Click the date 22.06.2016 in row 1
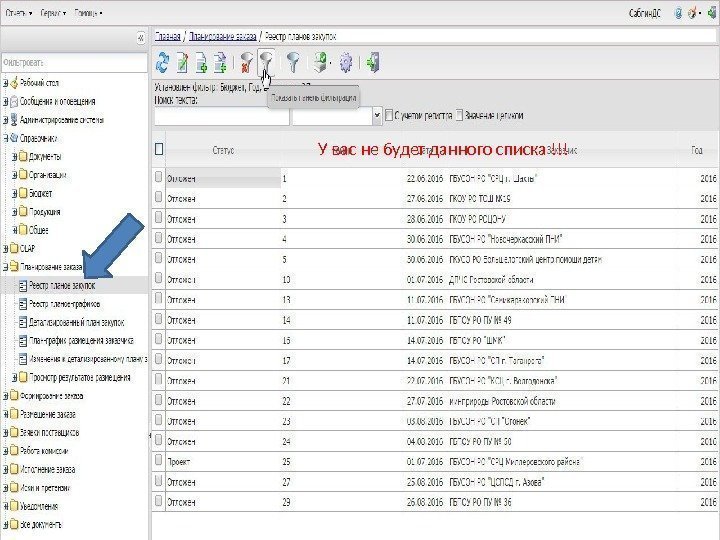The width and height of the screenshot is (720, 540). coord(425,179)
